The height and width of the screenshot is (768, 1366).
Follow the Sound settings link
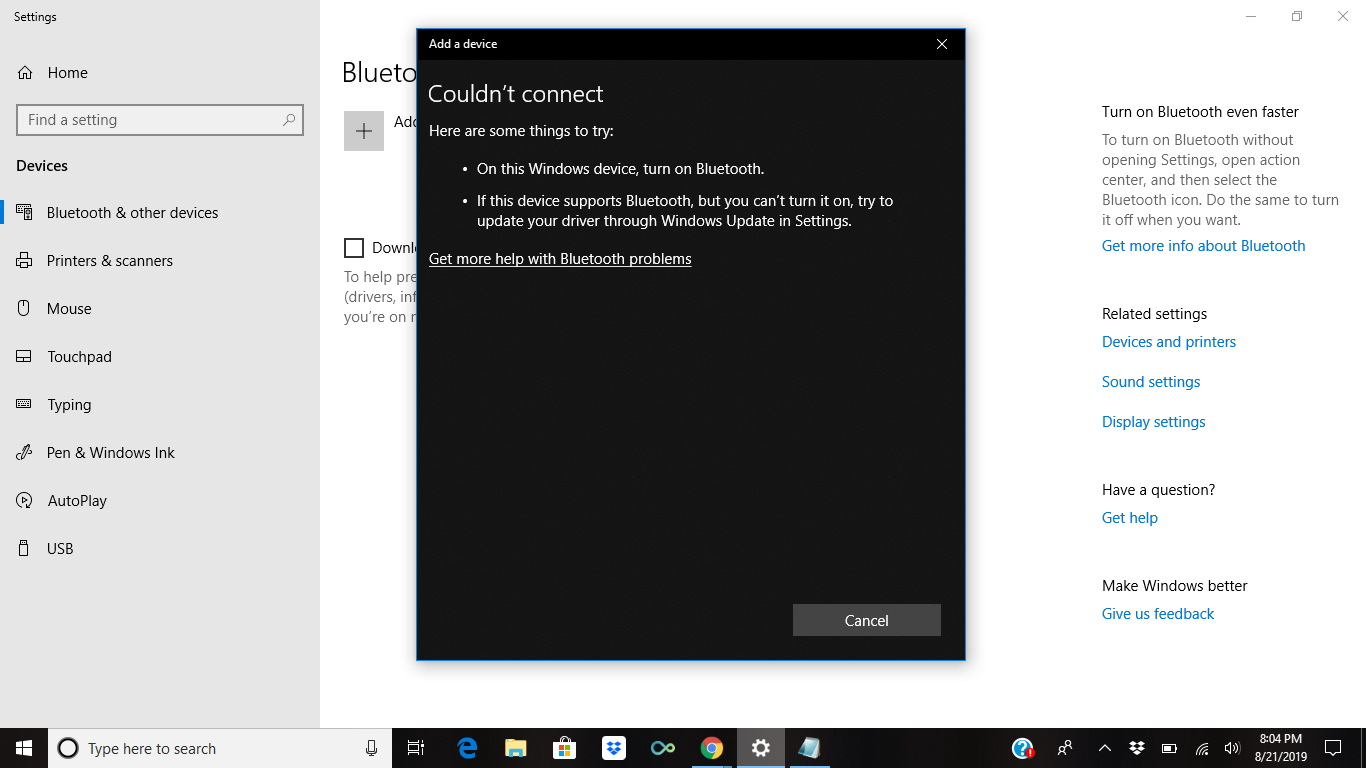[1151, 382]
